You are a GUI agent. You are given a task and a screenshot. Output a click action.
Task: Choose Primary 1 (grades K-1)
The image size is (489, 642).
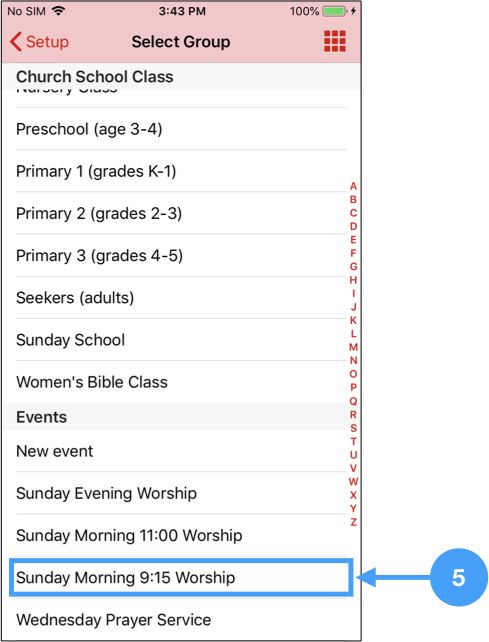click(181, 171)
